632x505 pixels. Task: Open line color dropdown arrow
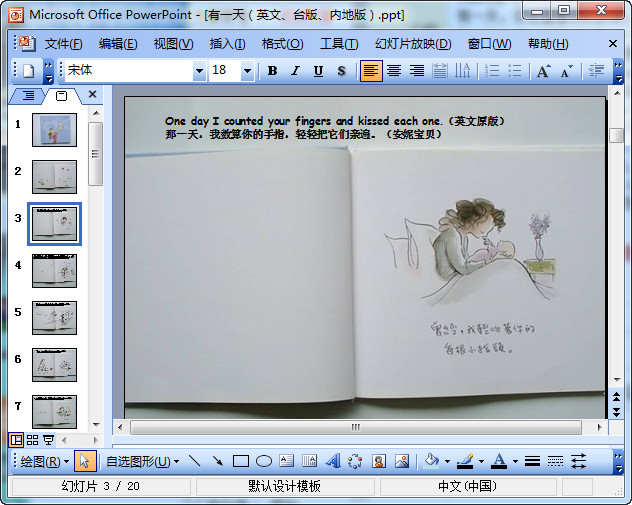pos(481,461)
